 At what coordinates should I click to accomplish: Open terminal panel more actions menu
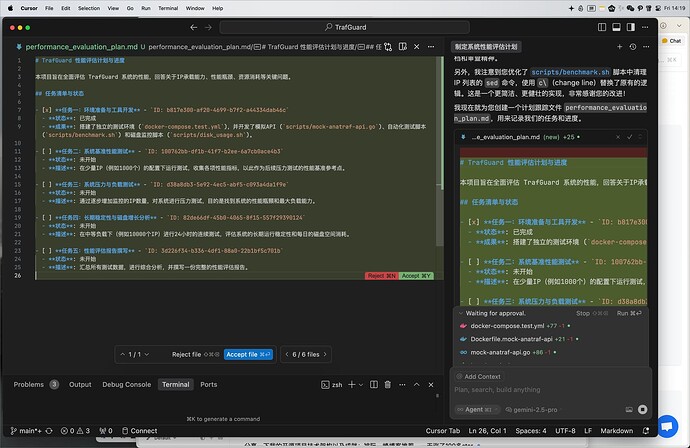click(402, 385)
